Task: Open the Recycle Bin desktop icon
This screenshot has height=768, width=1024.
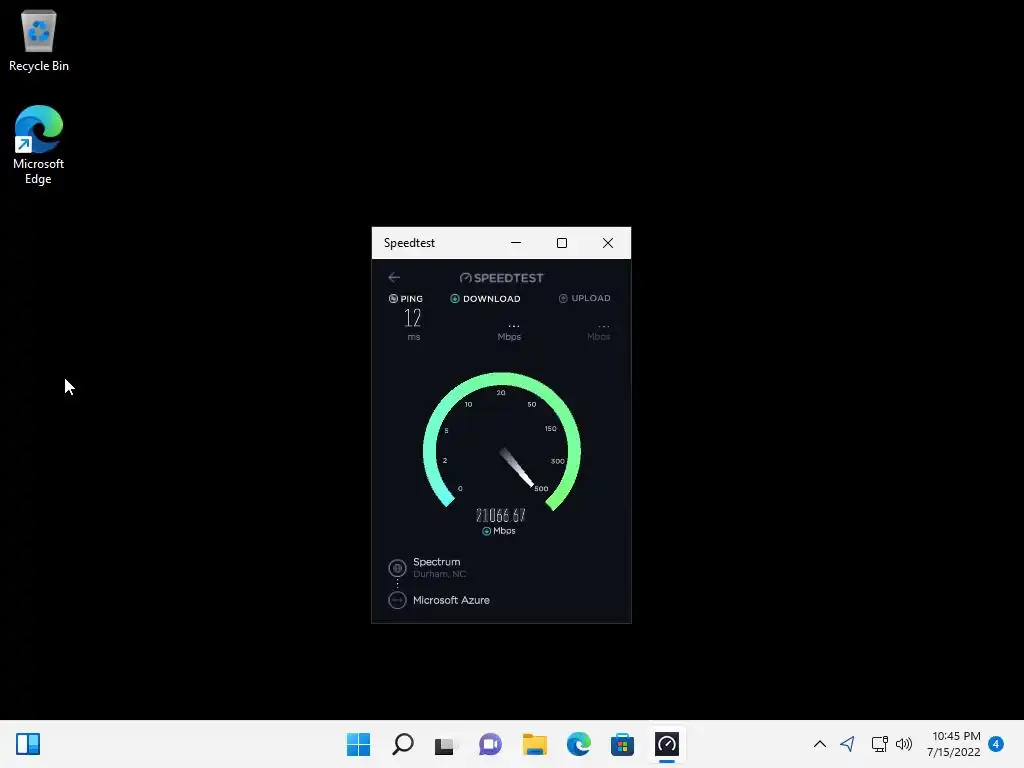Action: tap(39, 40)
